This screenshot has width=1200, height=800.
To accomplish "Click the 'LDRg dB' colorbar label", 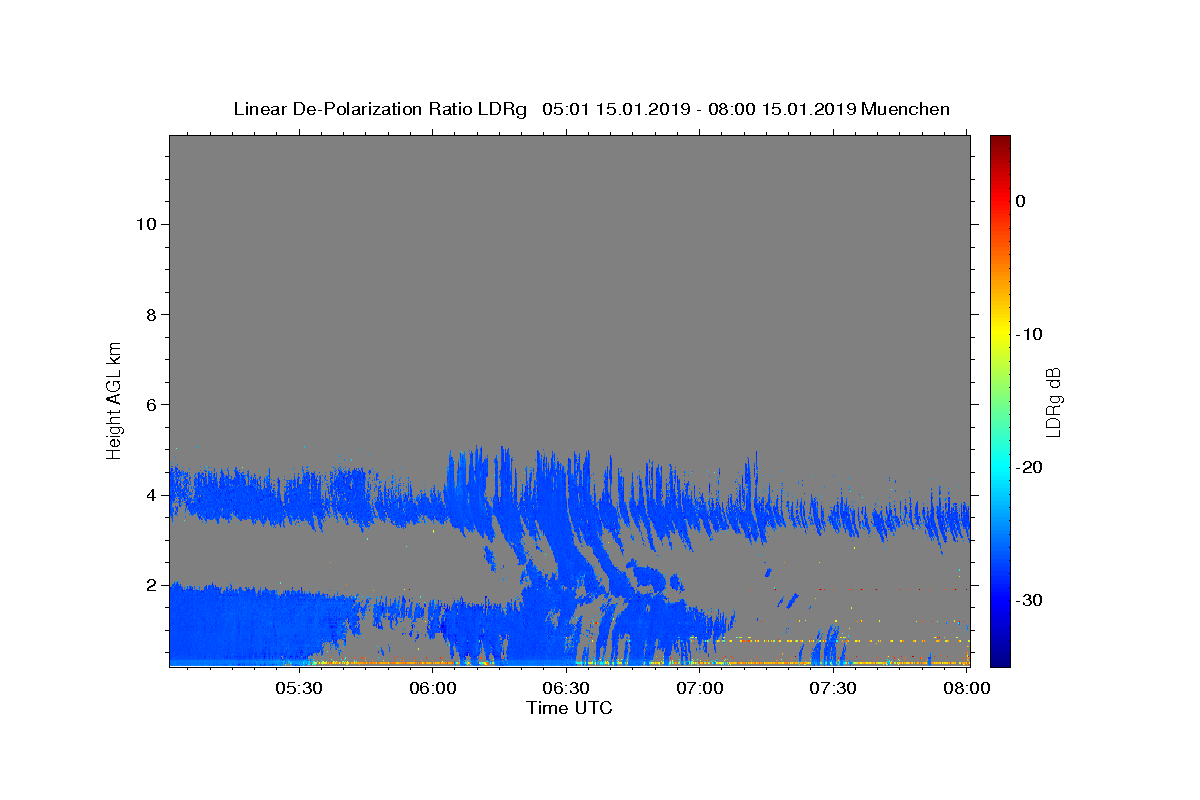I will (1053, 401).
